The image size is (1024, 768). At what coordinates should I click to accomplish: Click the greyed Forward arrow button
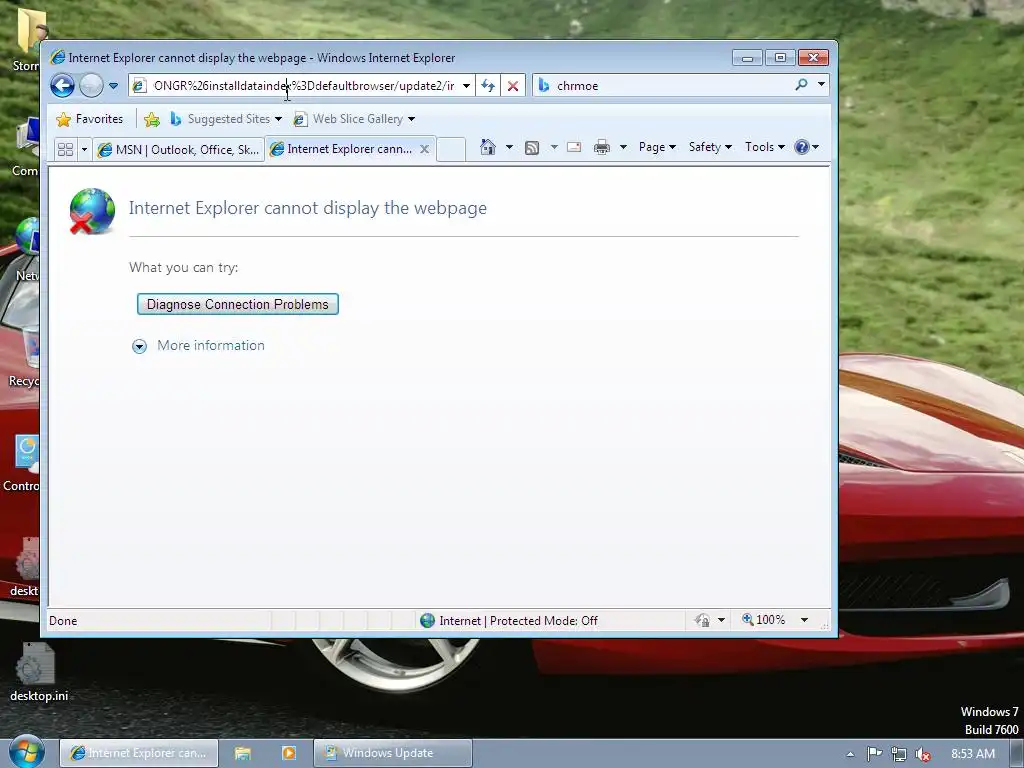click(x=91, y=86)
